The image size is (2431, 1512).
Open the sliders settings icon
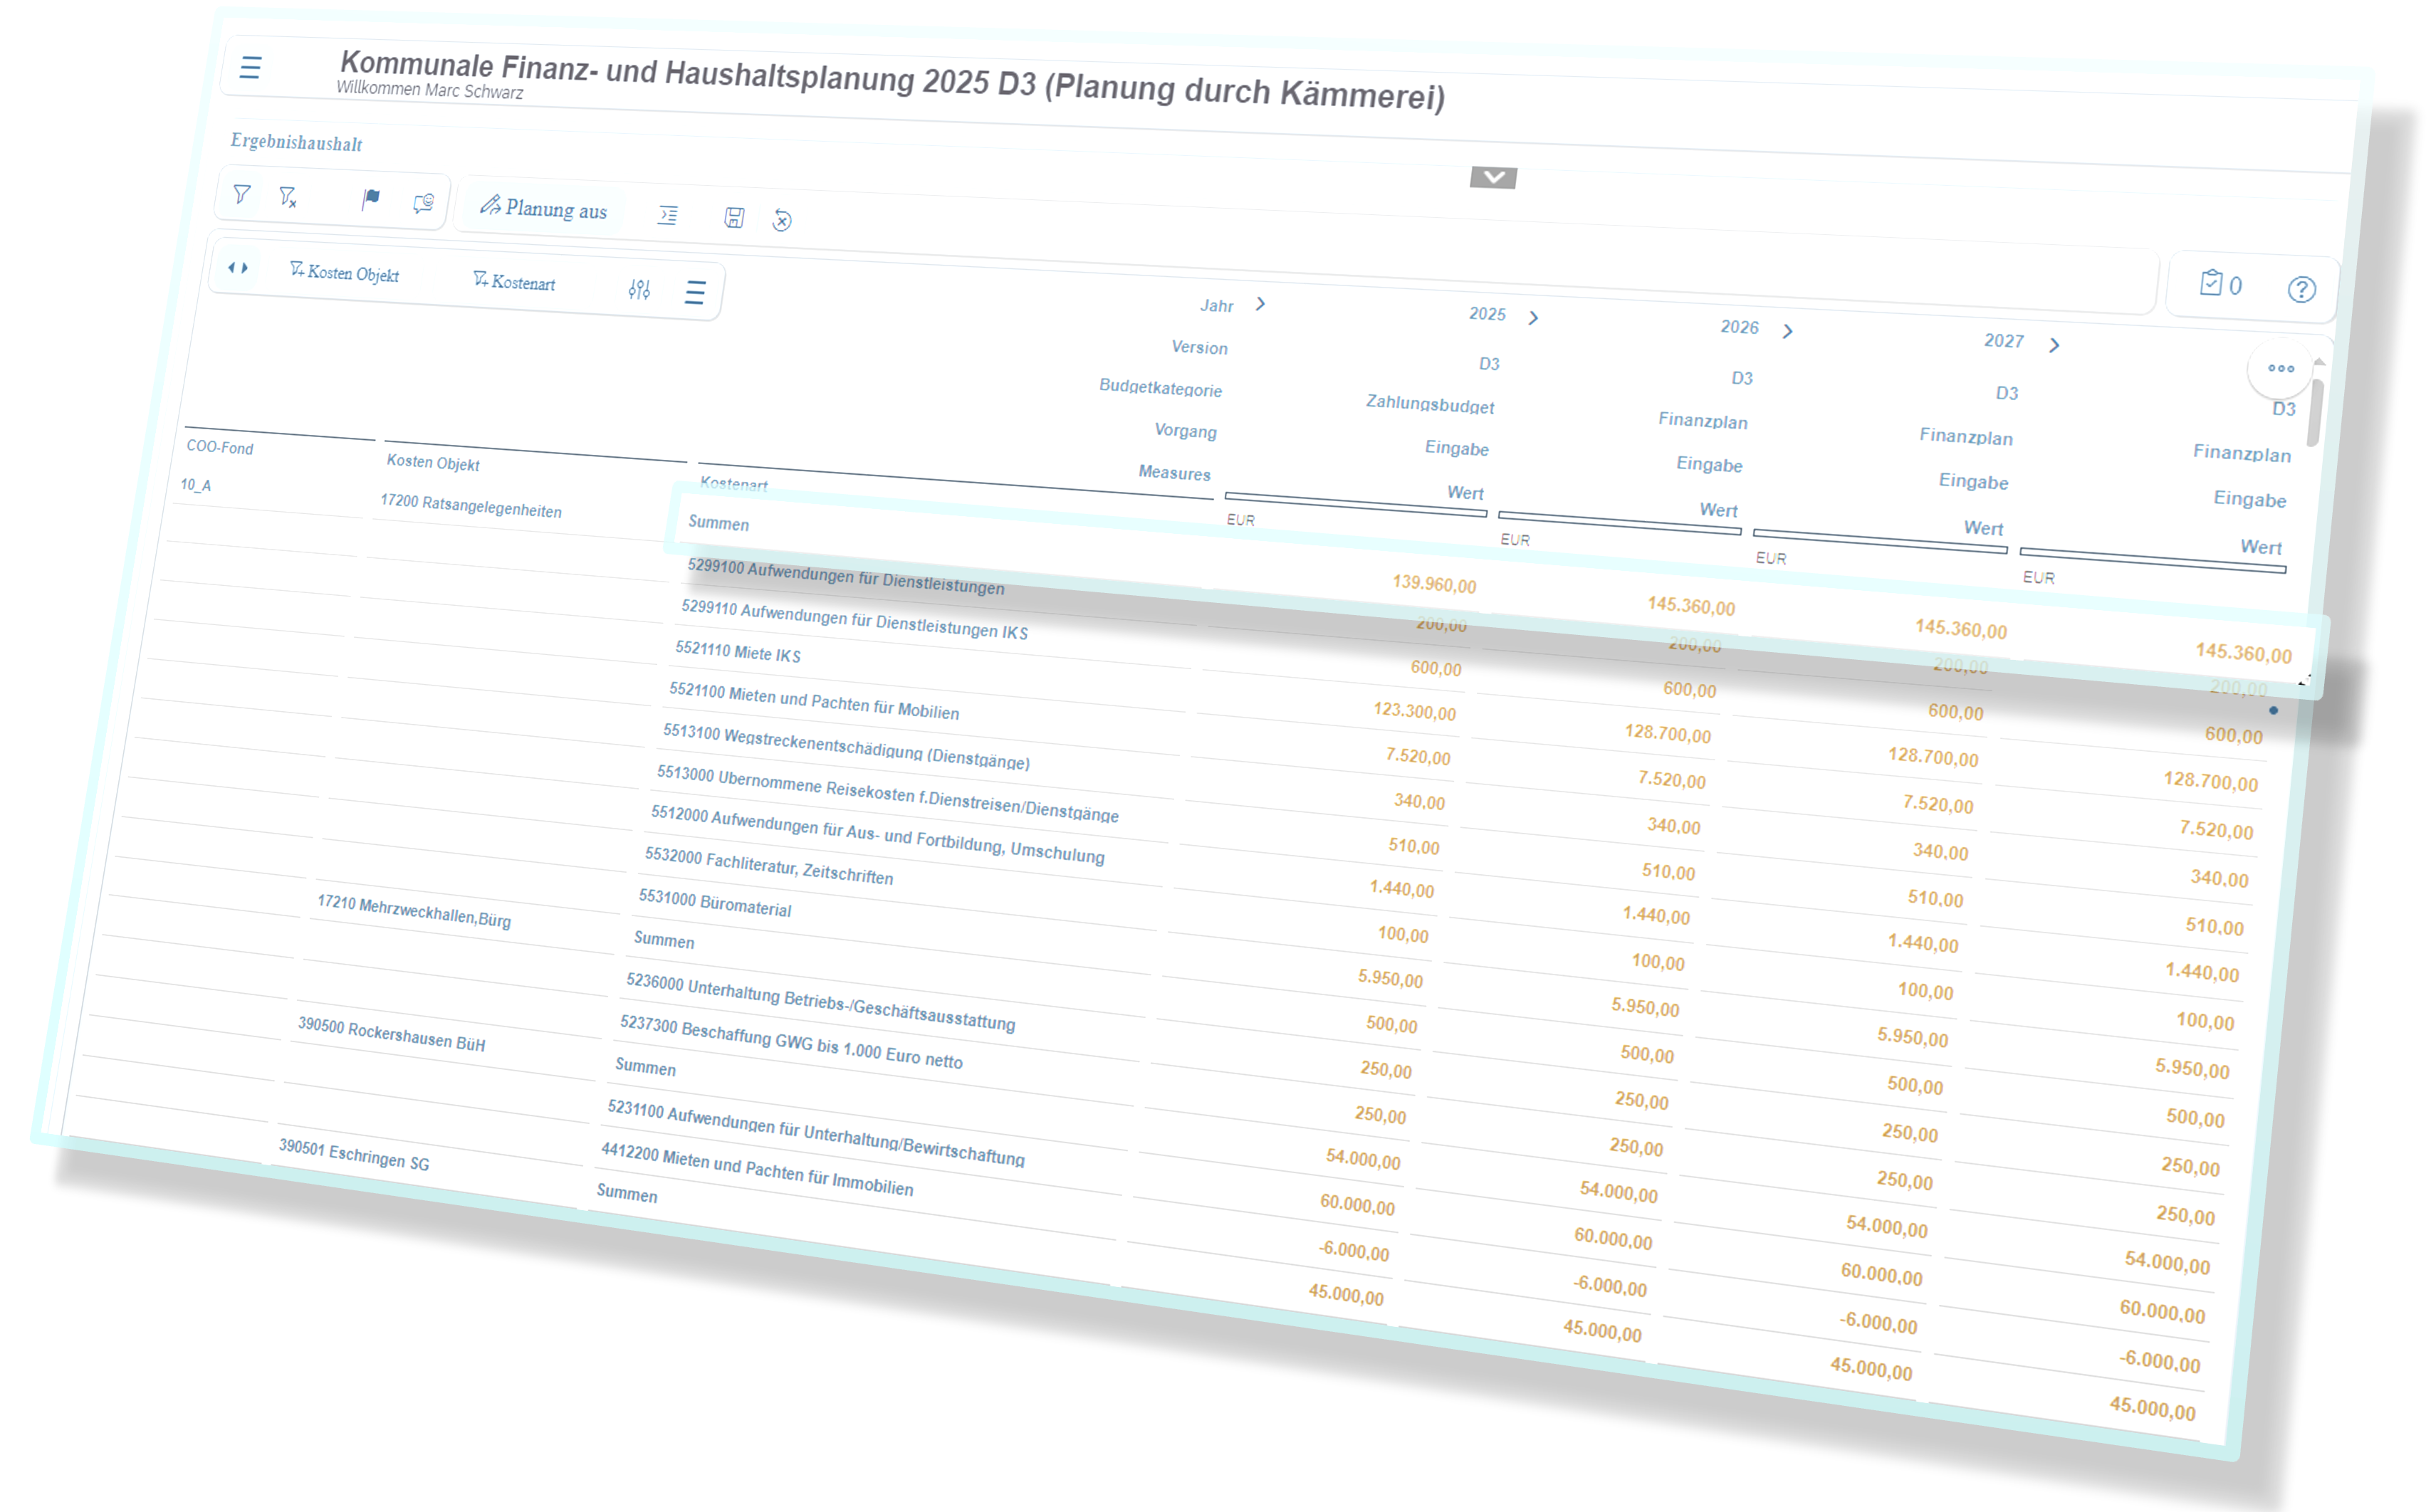tap(640, 289)
